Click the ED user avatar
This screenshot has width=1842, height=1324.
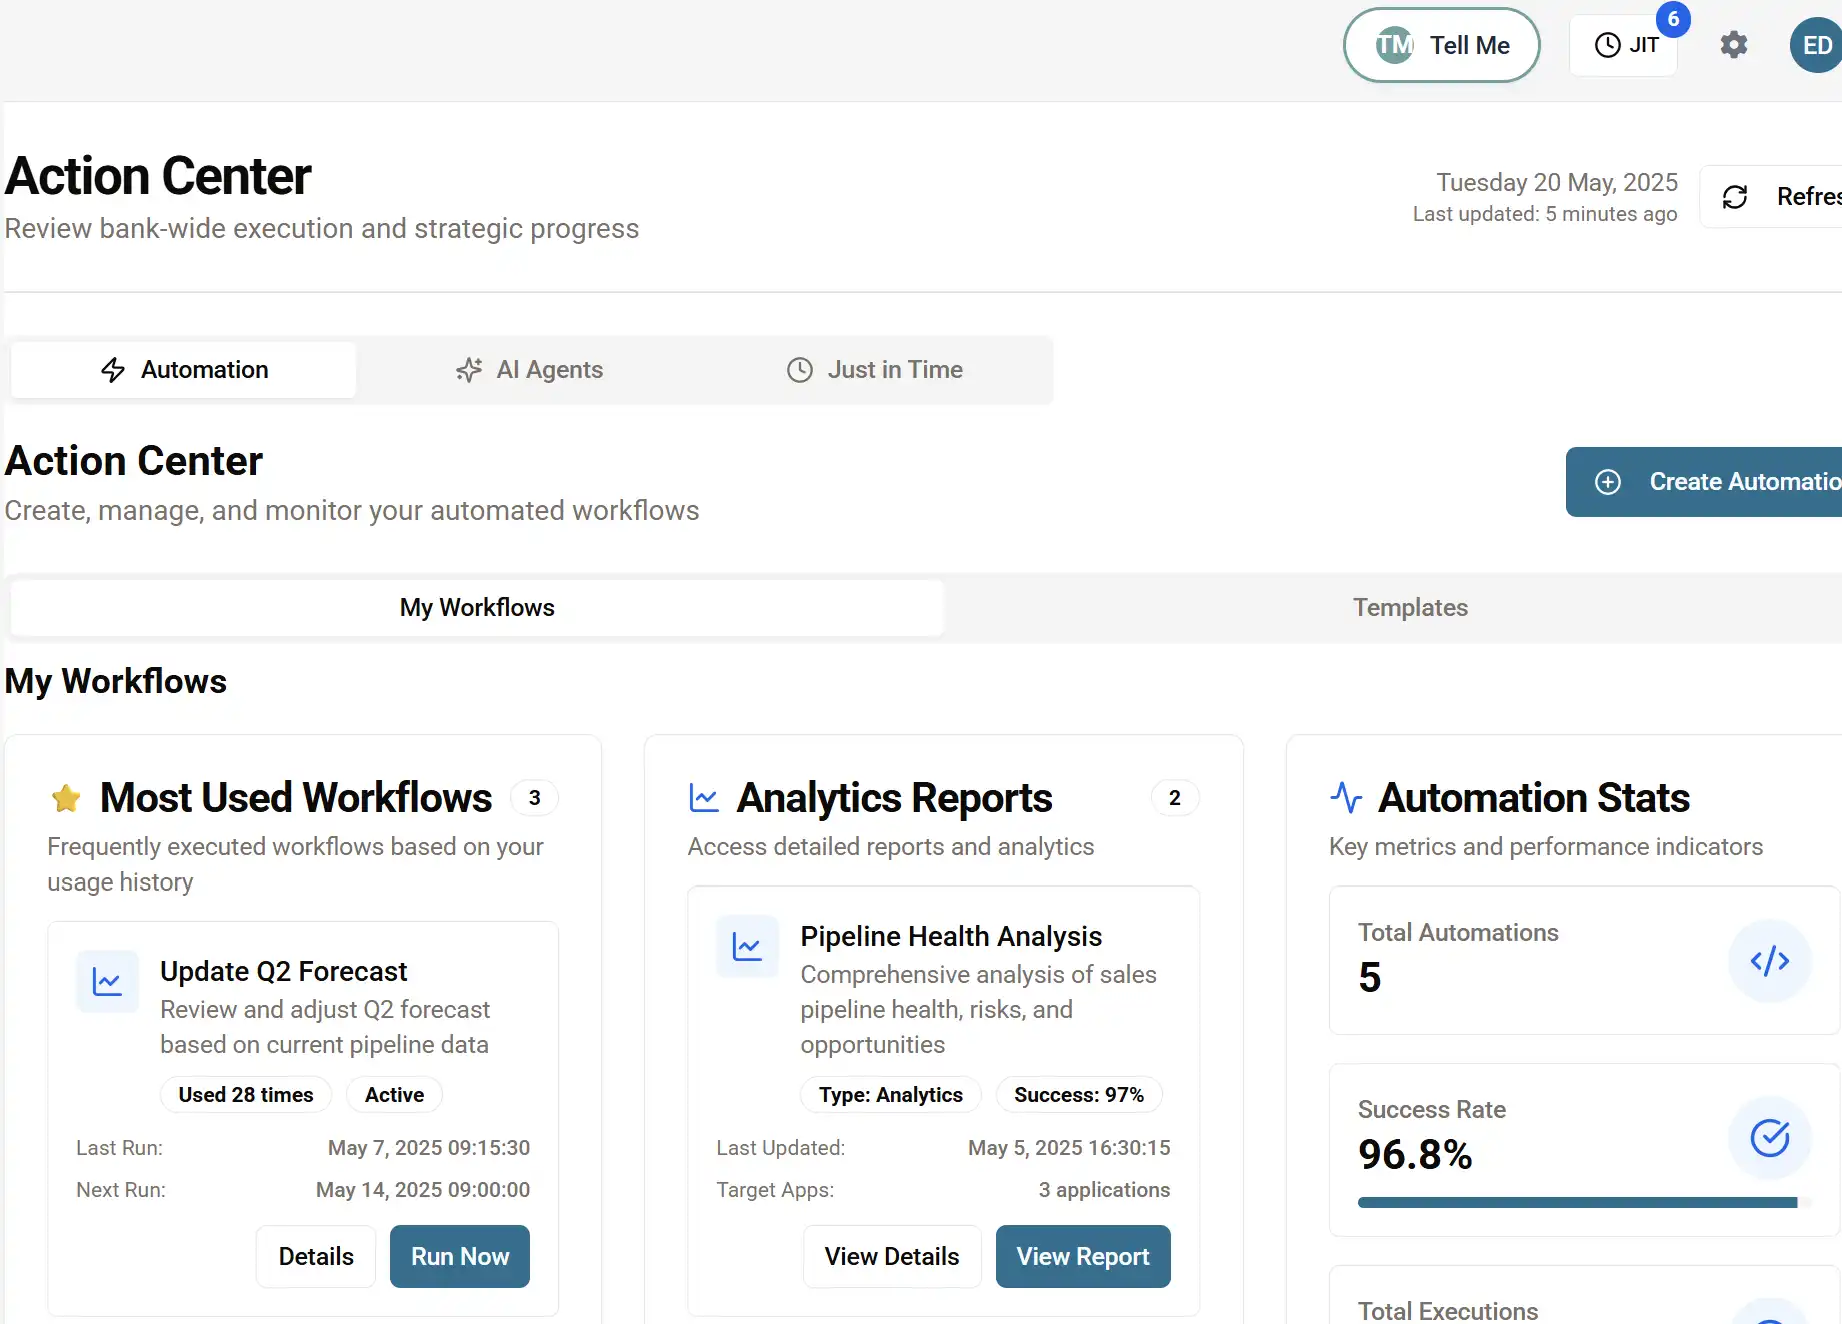1815,45
